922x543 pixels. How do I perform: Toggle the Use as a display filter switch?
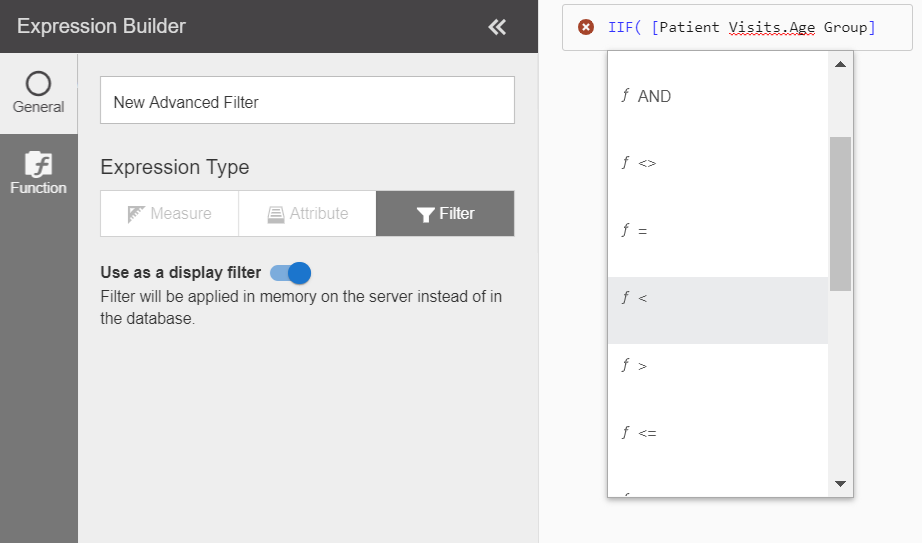click(x=291, y=273)
